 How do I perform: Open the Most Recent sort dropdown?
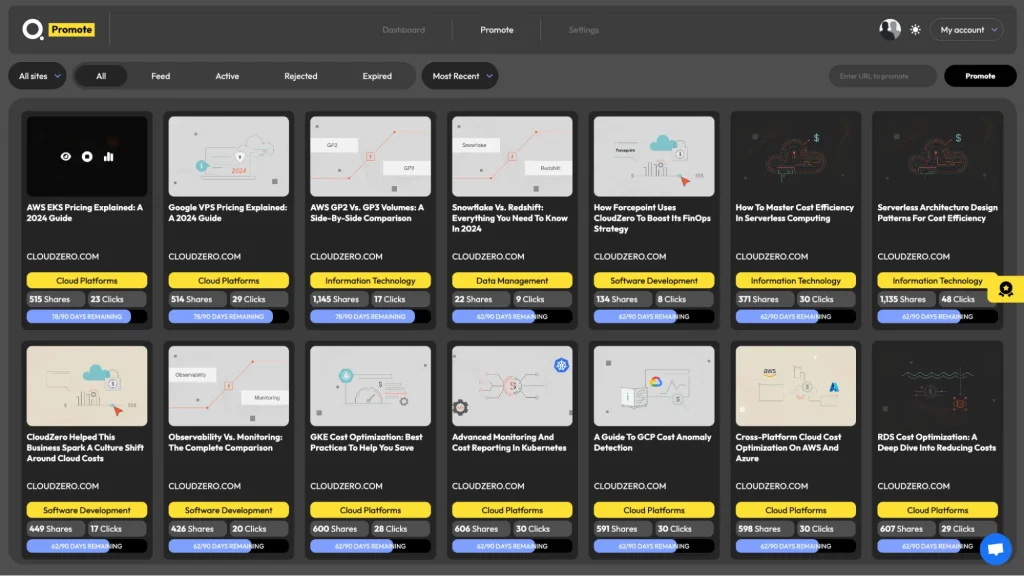click(460, 76)
